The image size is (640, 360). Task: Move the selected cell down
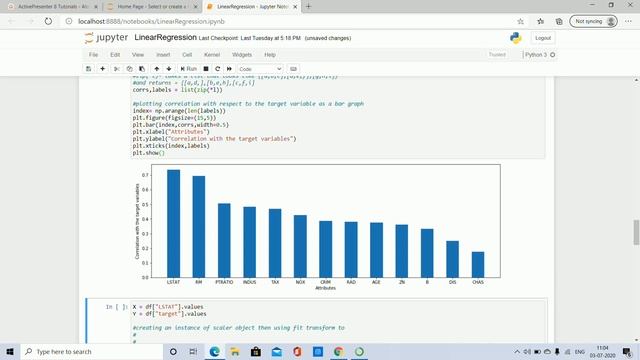click(x=169, y=69)
